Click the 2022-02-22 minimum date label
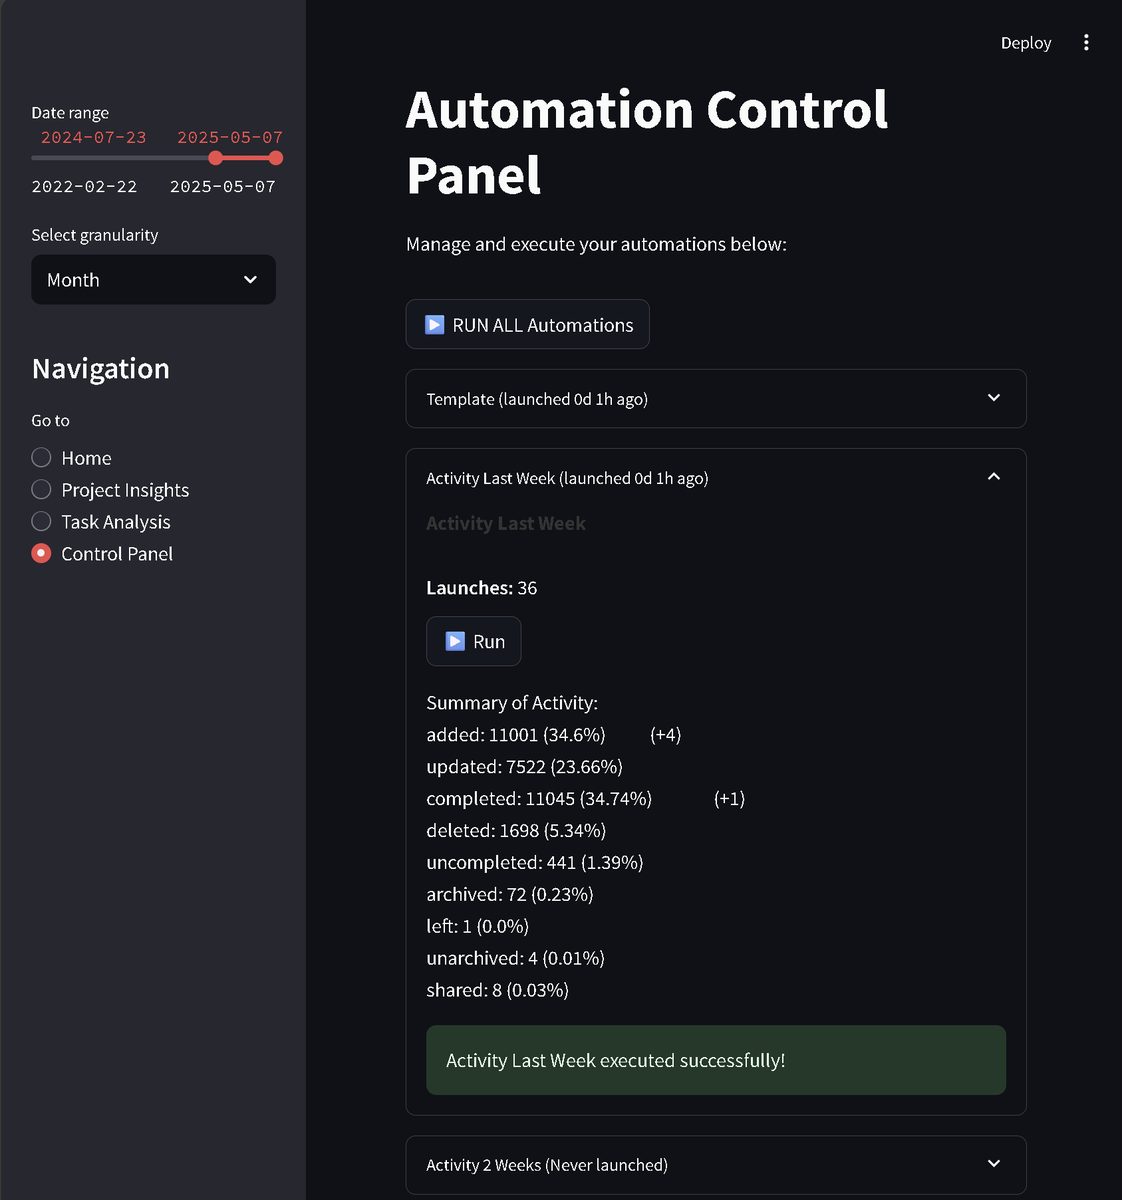The image size is (1122, 1200). coord(84,186)
